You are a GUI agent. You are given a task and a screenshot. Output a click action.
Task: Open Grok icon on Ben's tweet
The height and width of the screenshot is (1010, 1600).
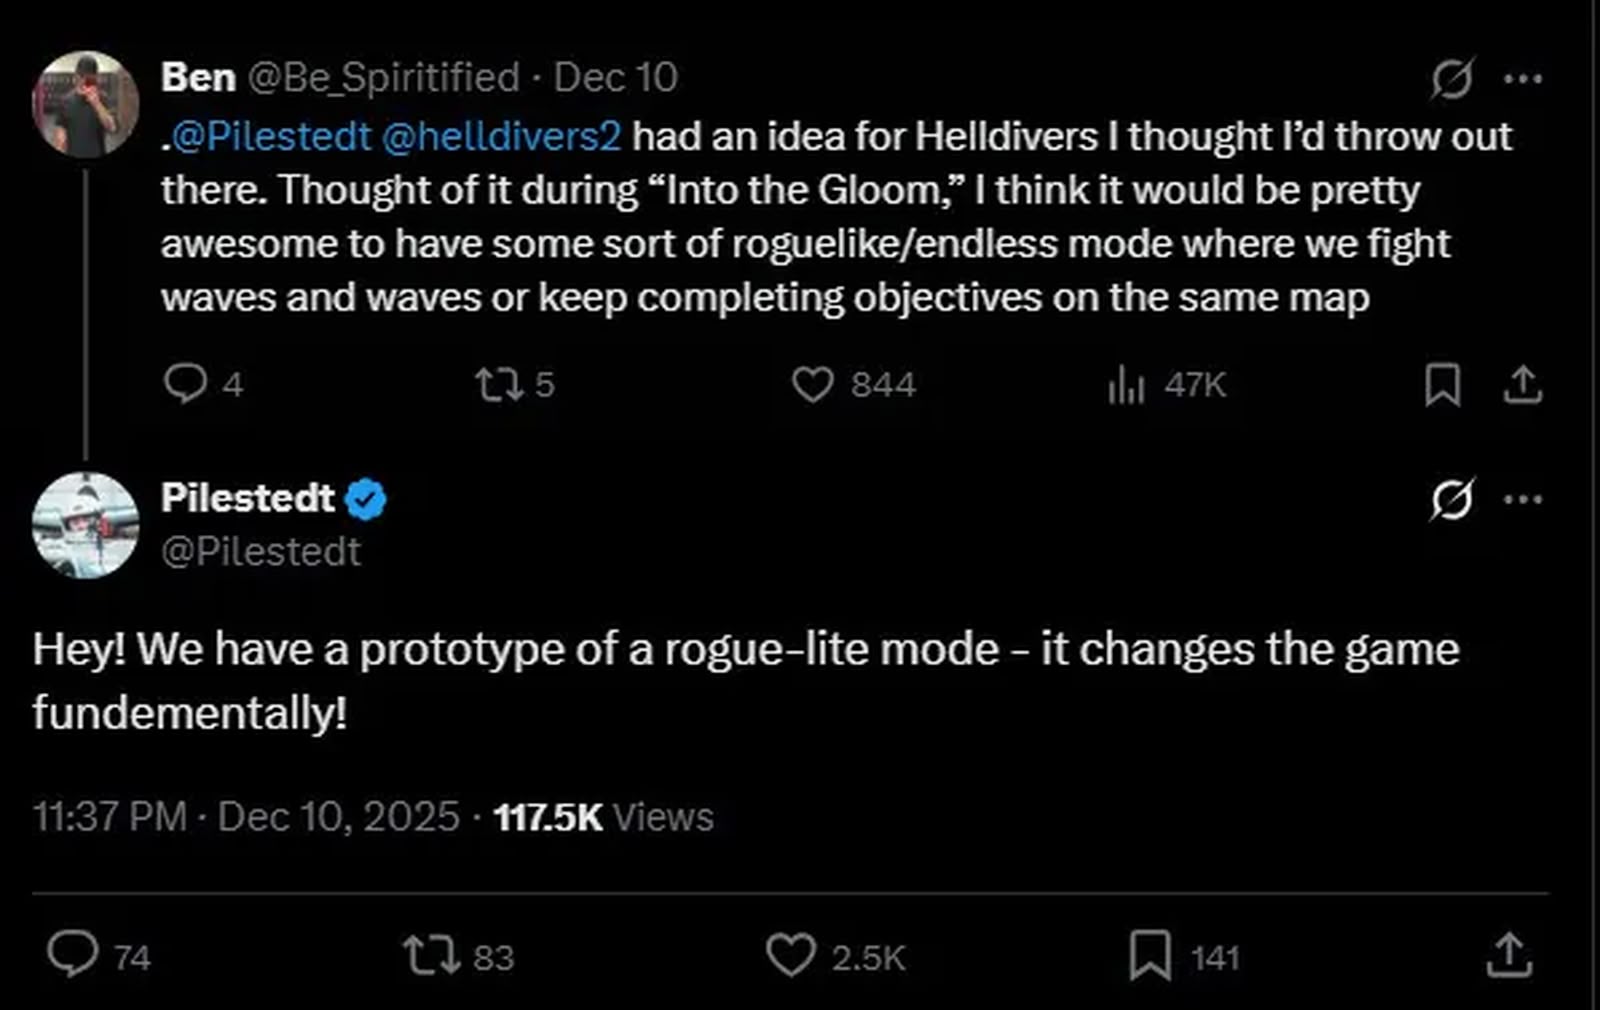pyautogui.click(x=1451, y=78)
